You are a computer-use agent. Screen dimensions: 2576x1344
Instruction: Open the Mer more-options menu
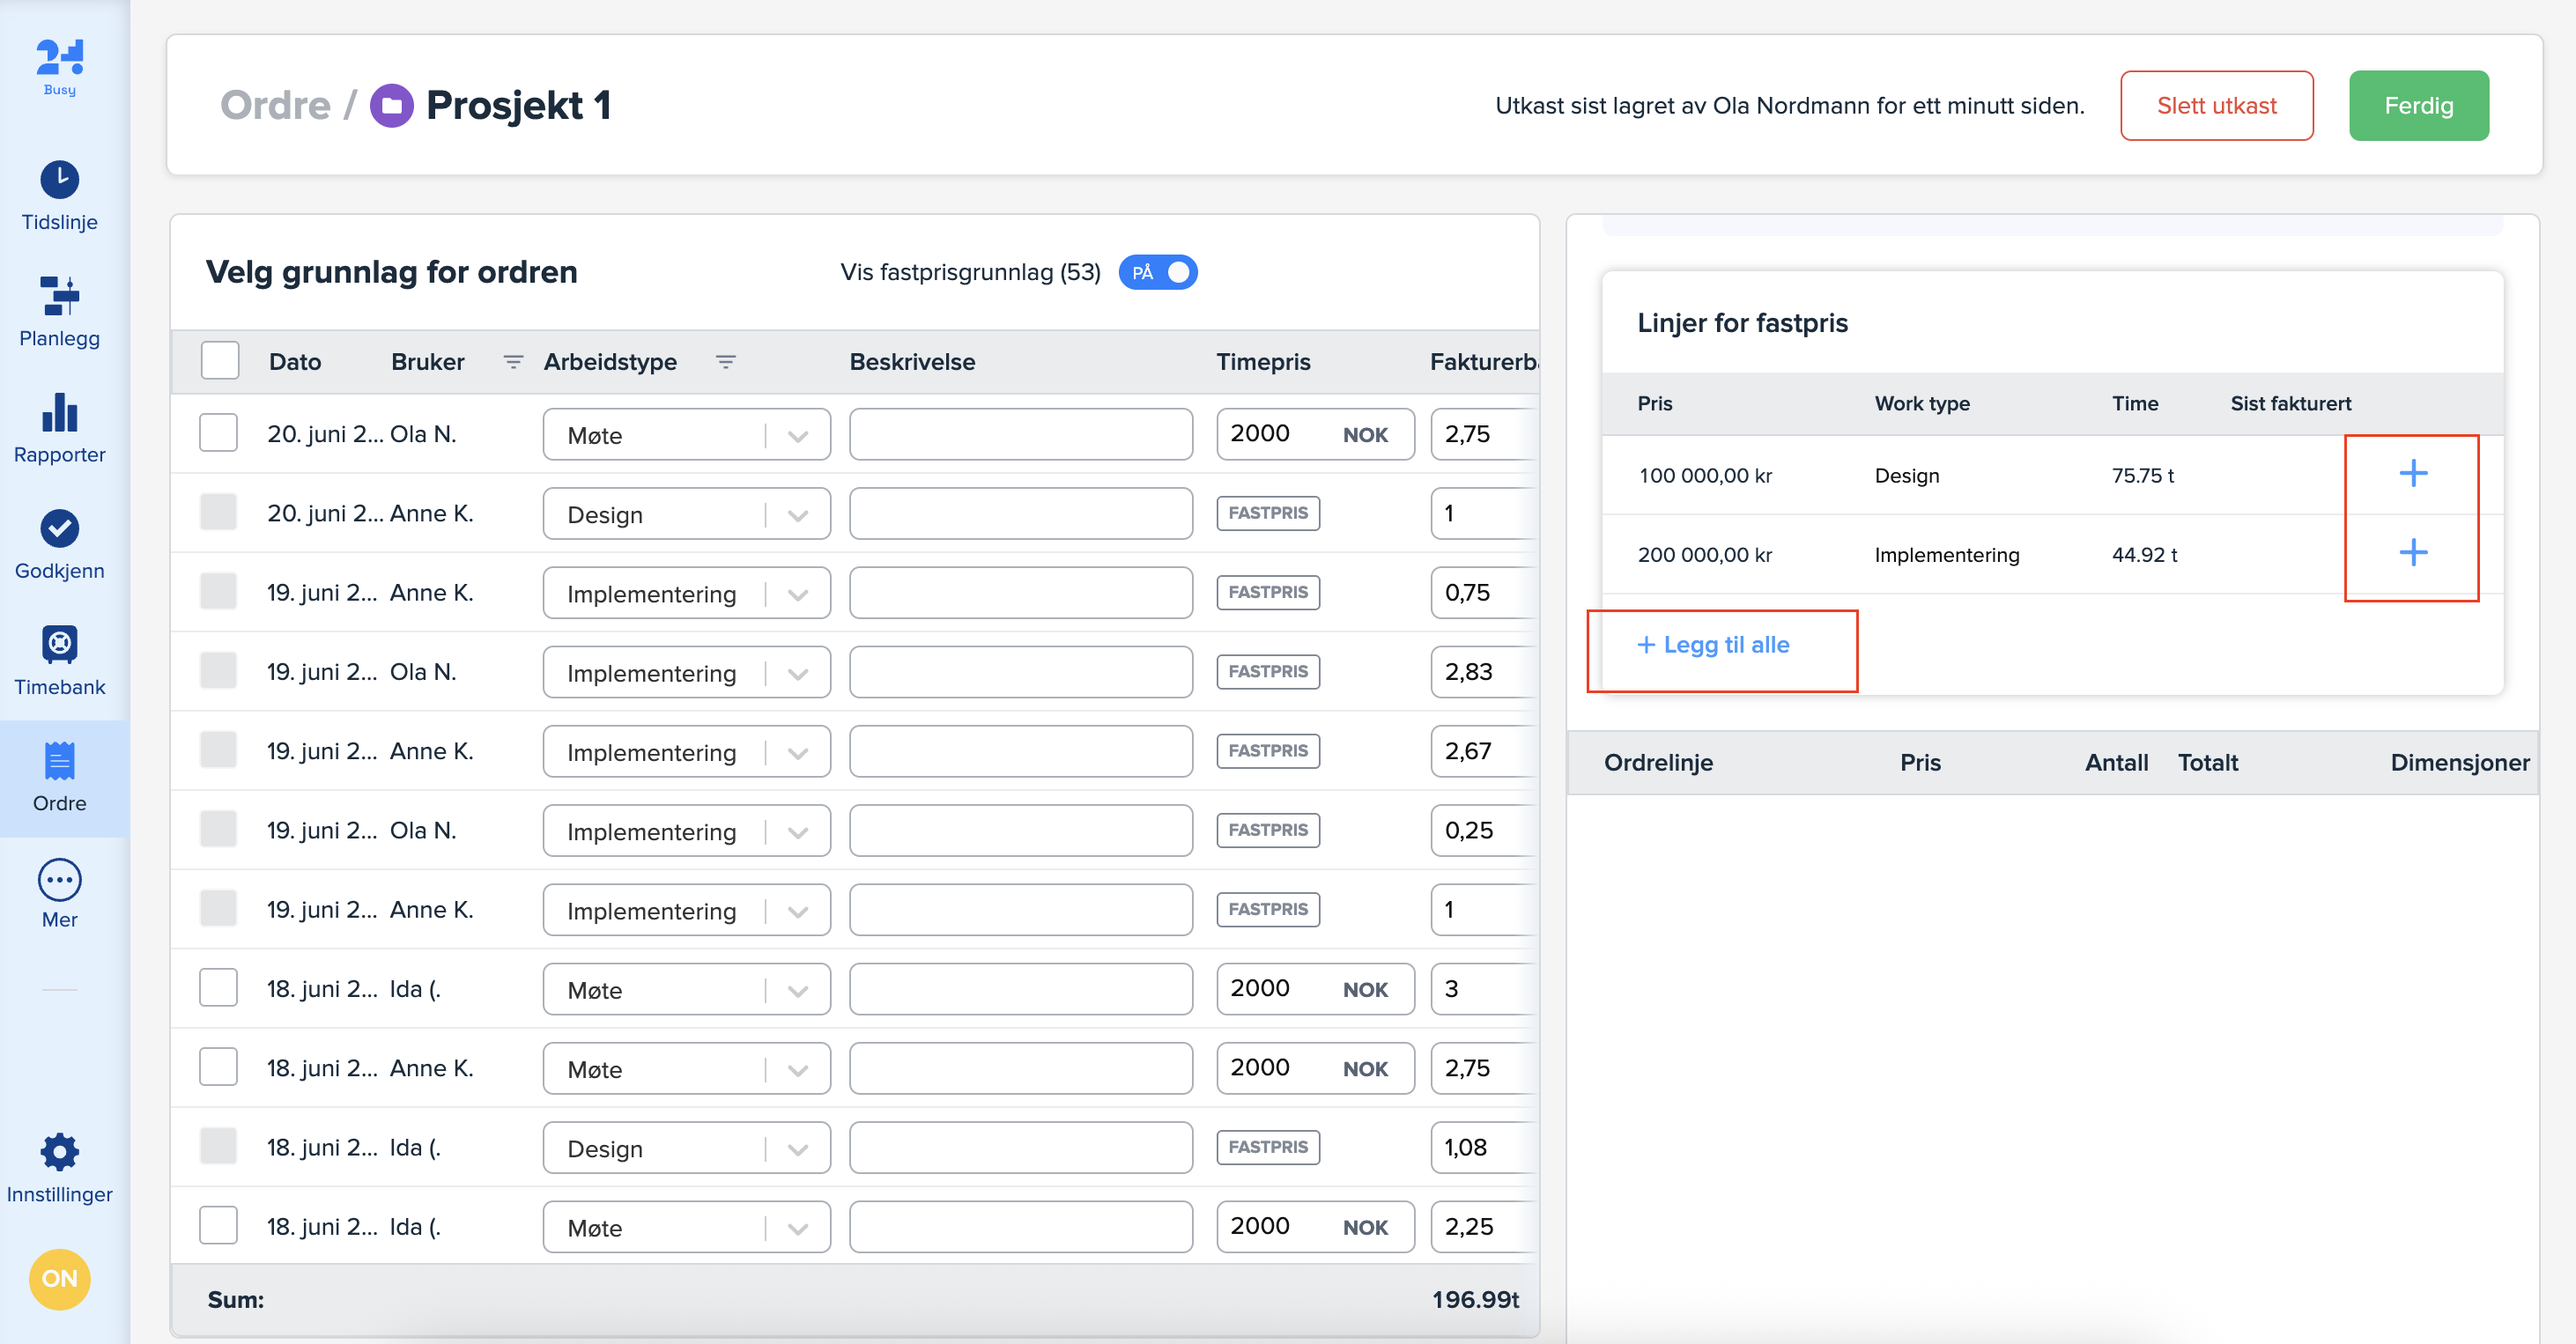[59, 881]
